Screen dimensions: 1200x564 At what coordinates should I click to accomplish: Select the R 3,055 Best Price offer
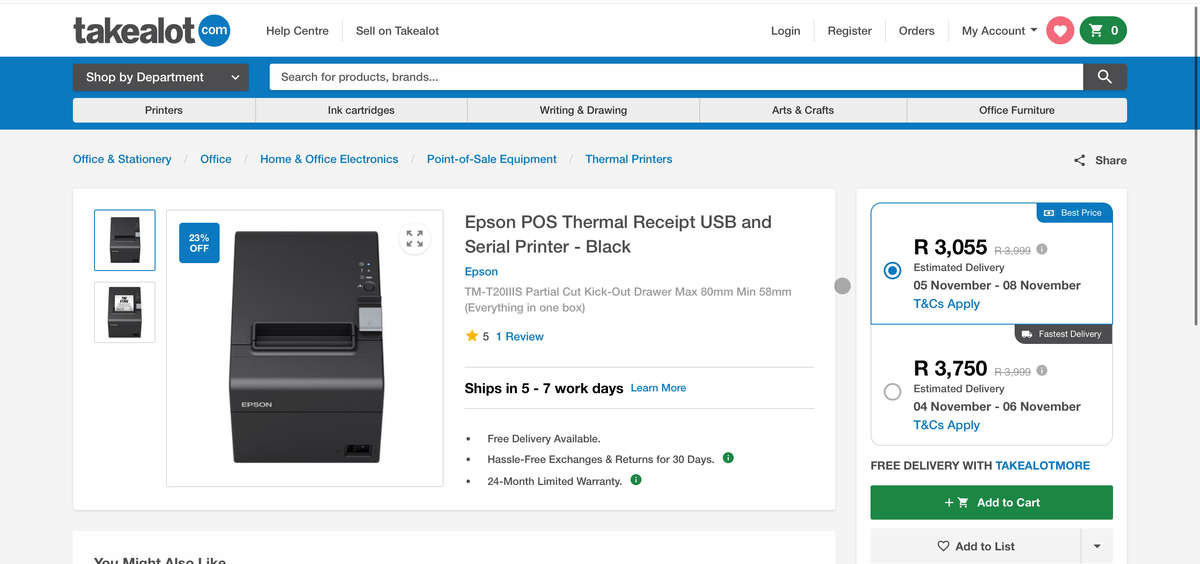click(x=893, y=270)
